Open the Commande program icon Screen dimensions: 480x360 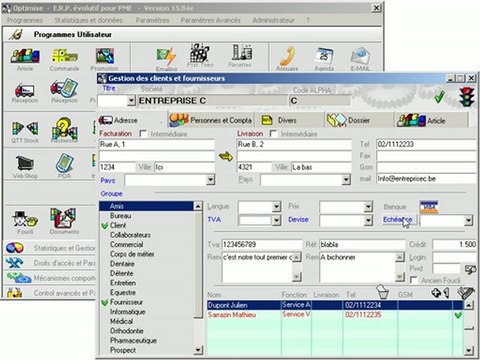pyautogui.click(x=64, y=57)
